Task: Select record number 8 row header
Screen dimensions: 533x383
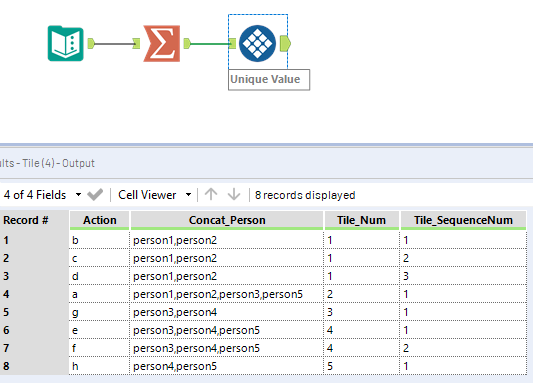Action: coord(34,366)
